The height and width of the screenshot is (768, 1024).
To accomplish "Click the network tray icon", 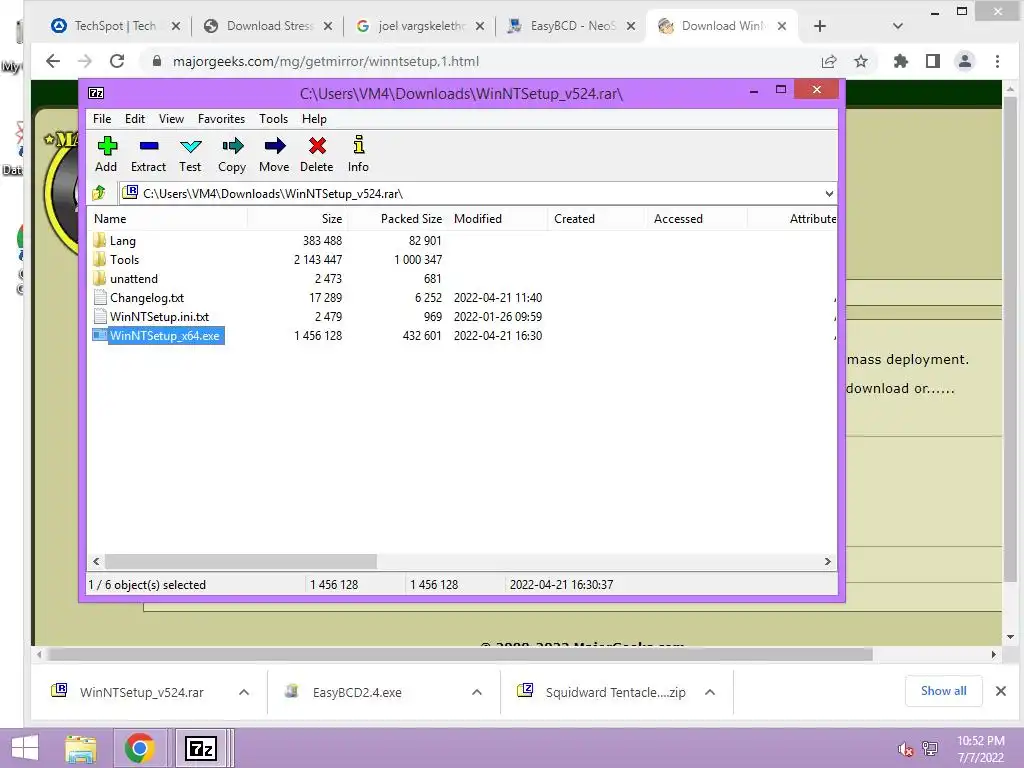I will 929,748.
